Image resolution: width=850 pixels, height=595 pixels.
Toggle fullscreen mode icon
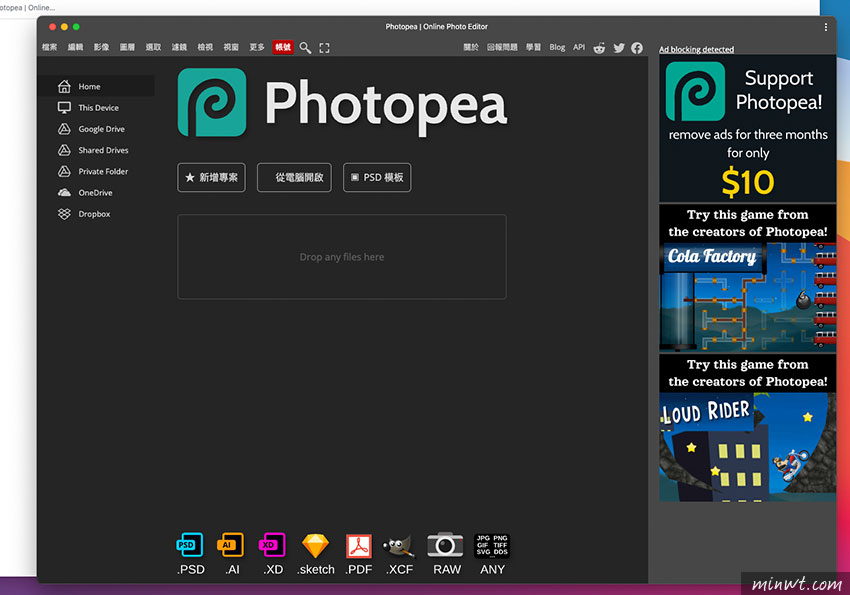click(324, 48)
